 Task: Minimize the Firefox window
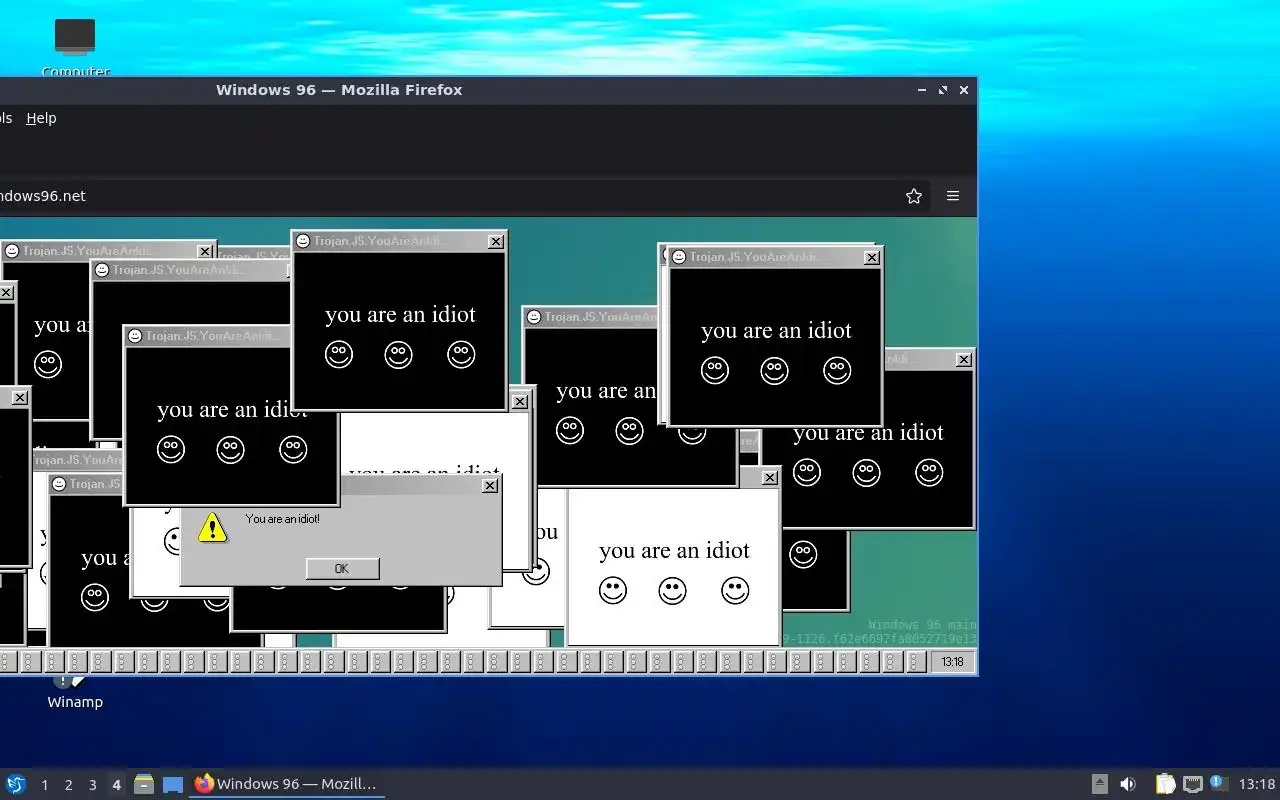[x=922, y=90]
